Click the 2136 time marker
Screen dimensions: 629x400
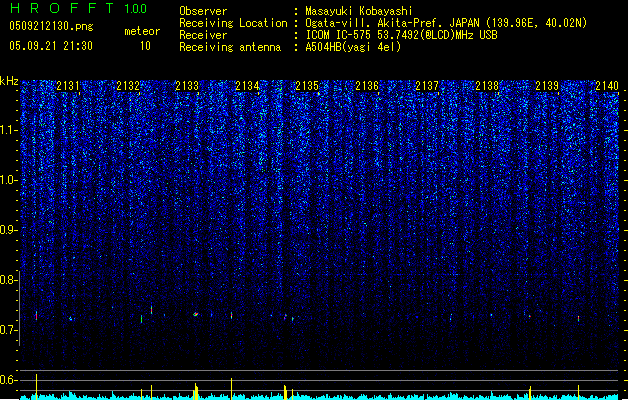coord(367,86)
